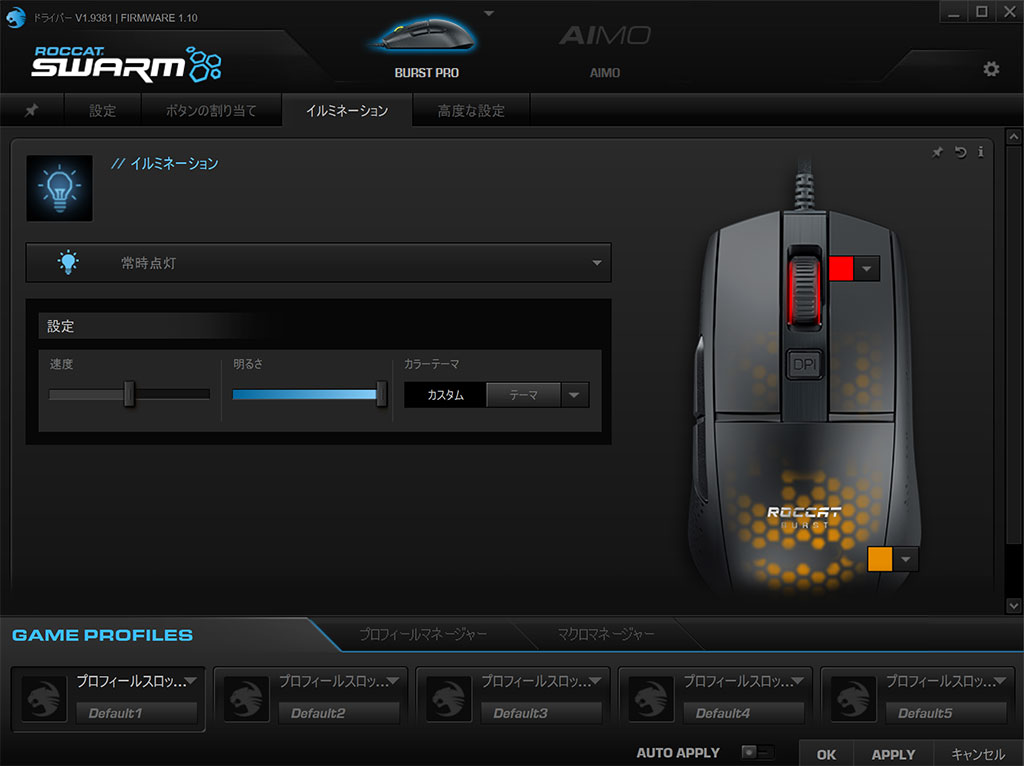This screenshot has height=766, width=1024.
Task: Click the scrollbar up arrow
Action: coord(1013,136)
